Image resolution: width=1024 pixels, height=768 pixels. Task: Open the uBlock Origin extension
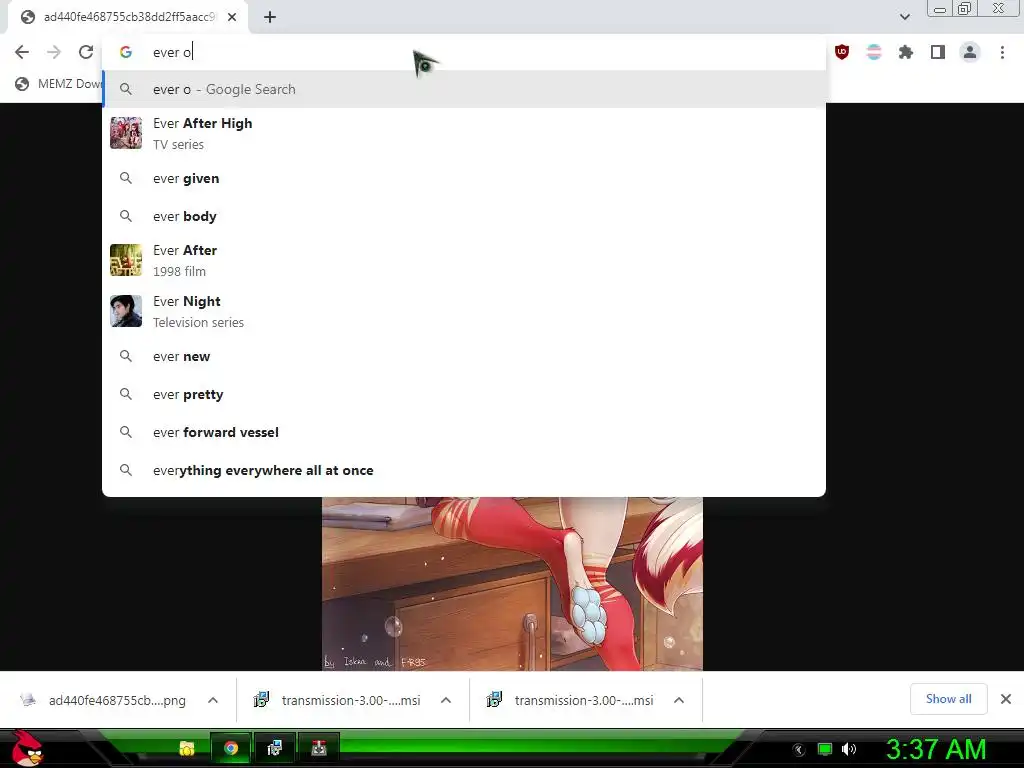(x=842, y=52)
